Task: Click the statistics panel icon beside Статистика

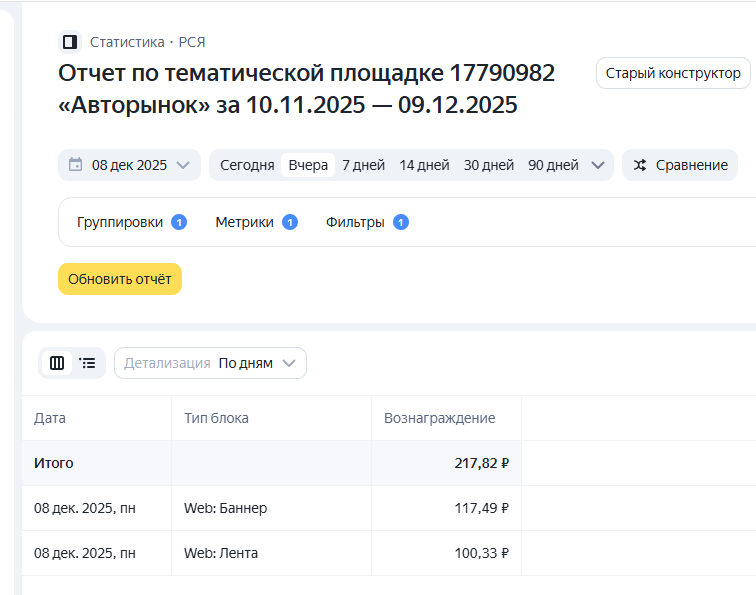Action: click(70, 42)
